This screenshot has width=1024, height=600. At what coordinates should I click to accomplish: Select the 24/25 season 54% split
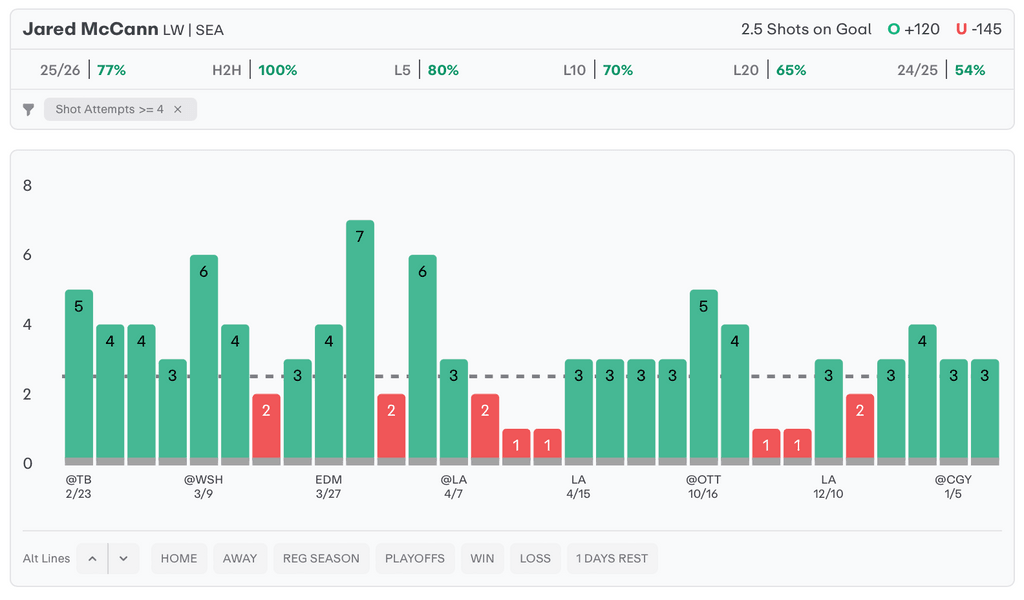click(x=941, y=70)
